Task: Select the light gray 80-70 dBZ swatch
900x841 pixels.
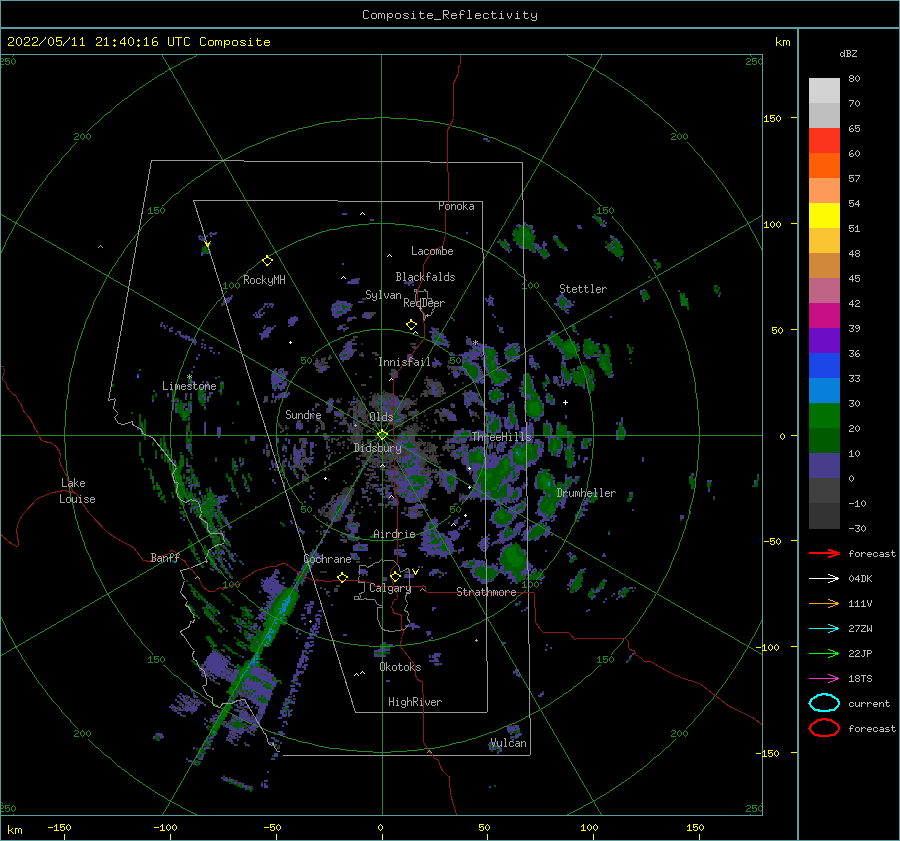Action: click(824, 91)
